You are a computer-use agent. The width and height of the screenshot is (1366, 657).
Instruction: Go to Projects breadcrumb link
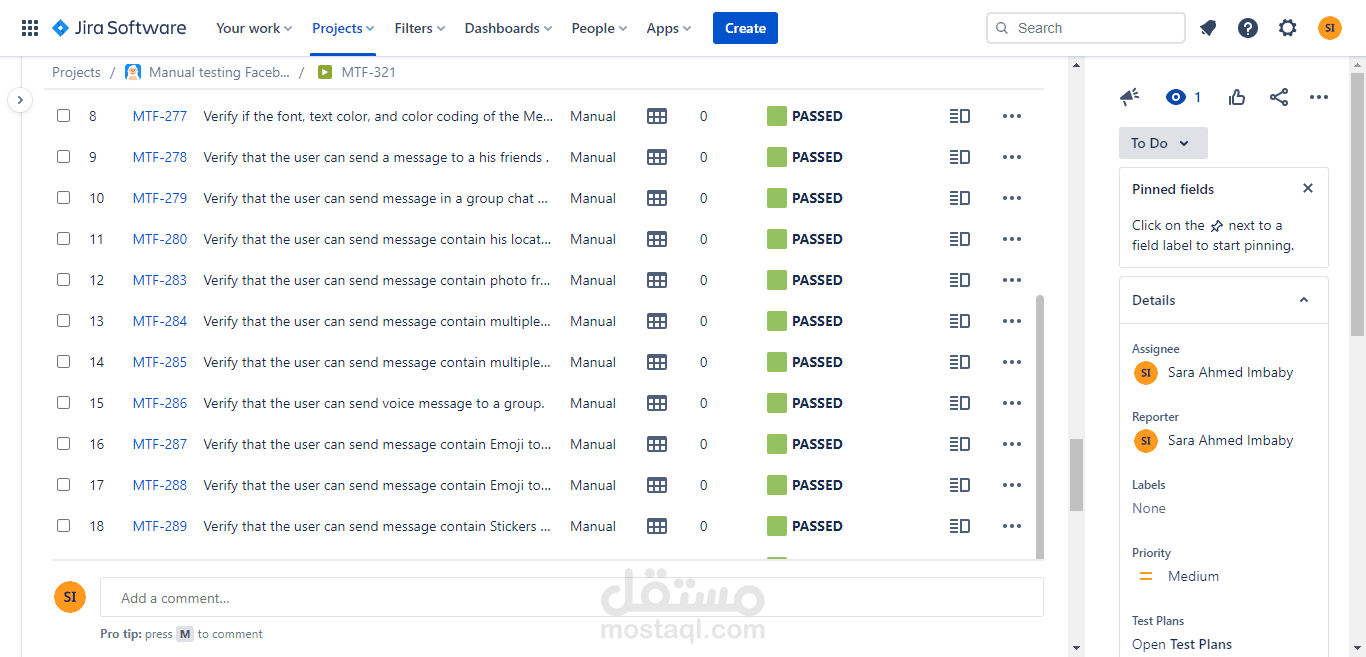coord(76,72)
